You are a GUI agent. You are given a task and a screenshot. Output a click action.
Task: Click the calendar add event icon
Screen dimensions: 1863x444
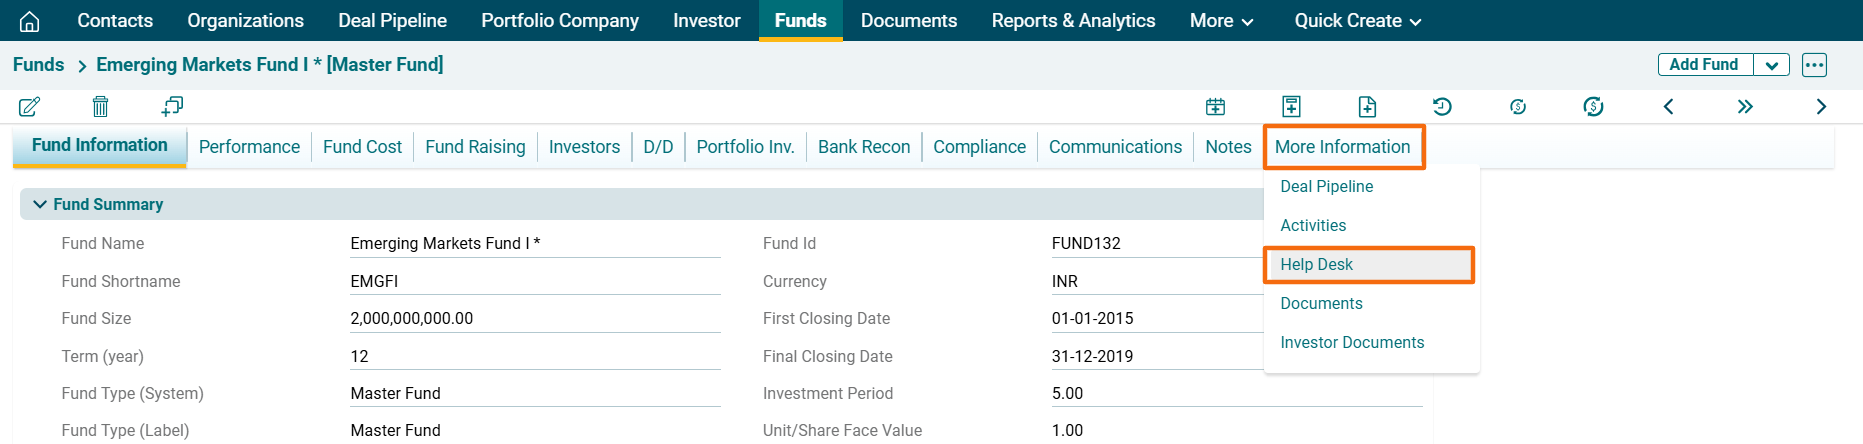(1215, 107)
